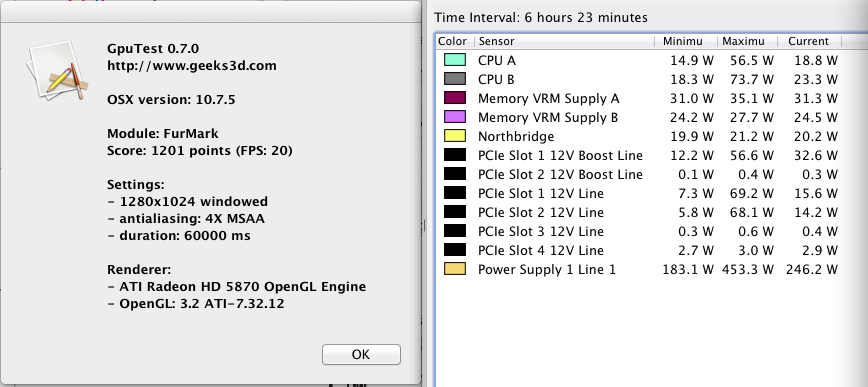The height and width of the screenshot is (387, 868).
Task: Sort by the Sensor column header
Action: click(564, 41)
